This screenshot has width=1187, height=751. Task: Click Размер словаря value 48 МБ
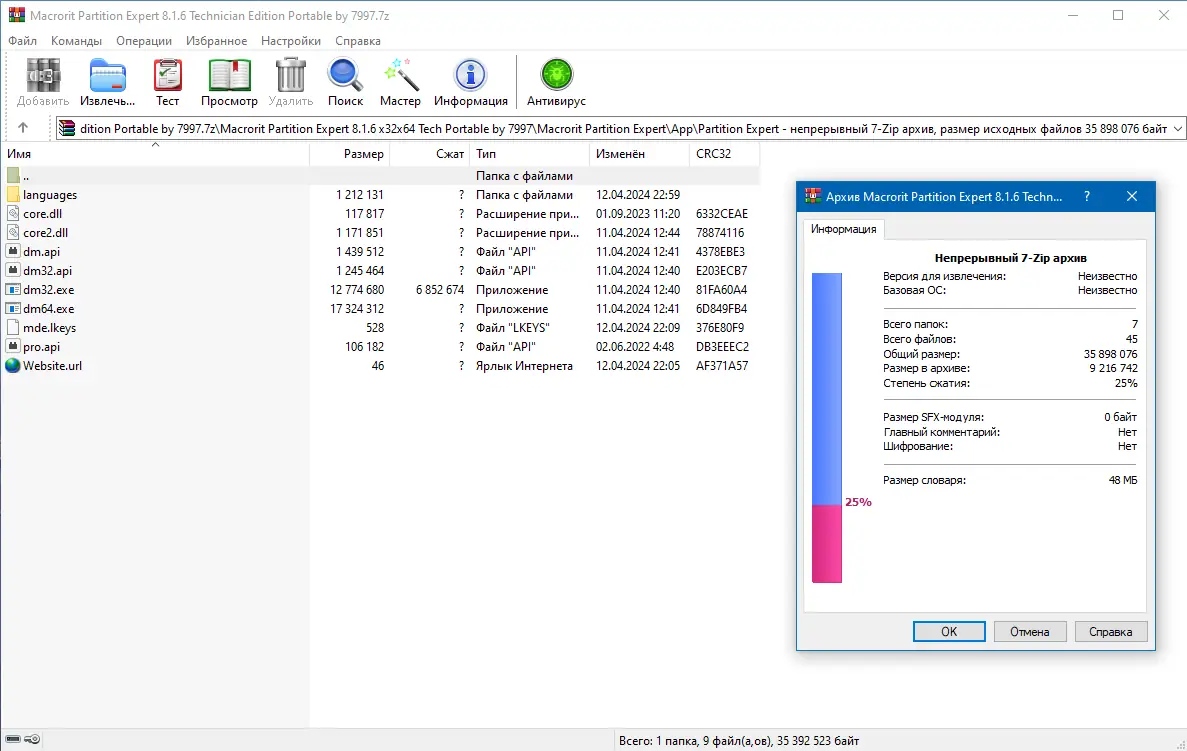(1123, 480)
